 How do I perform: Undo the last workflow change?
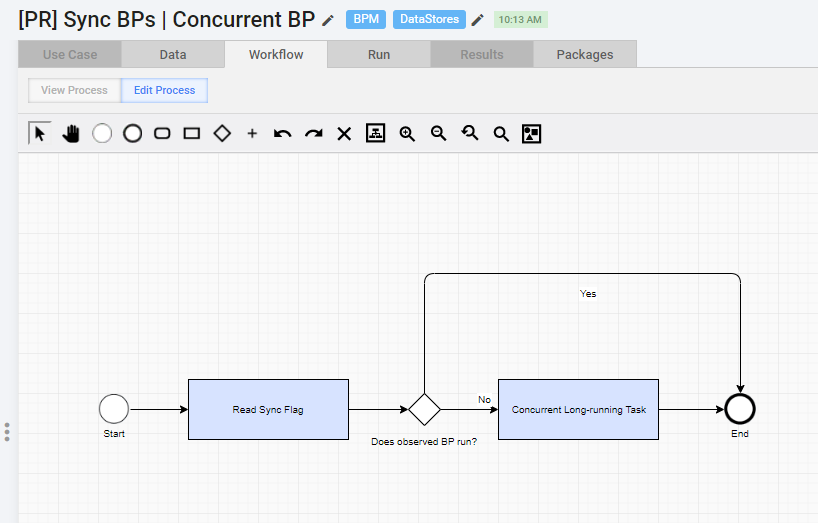click(282, 133)
